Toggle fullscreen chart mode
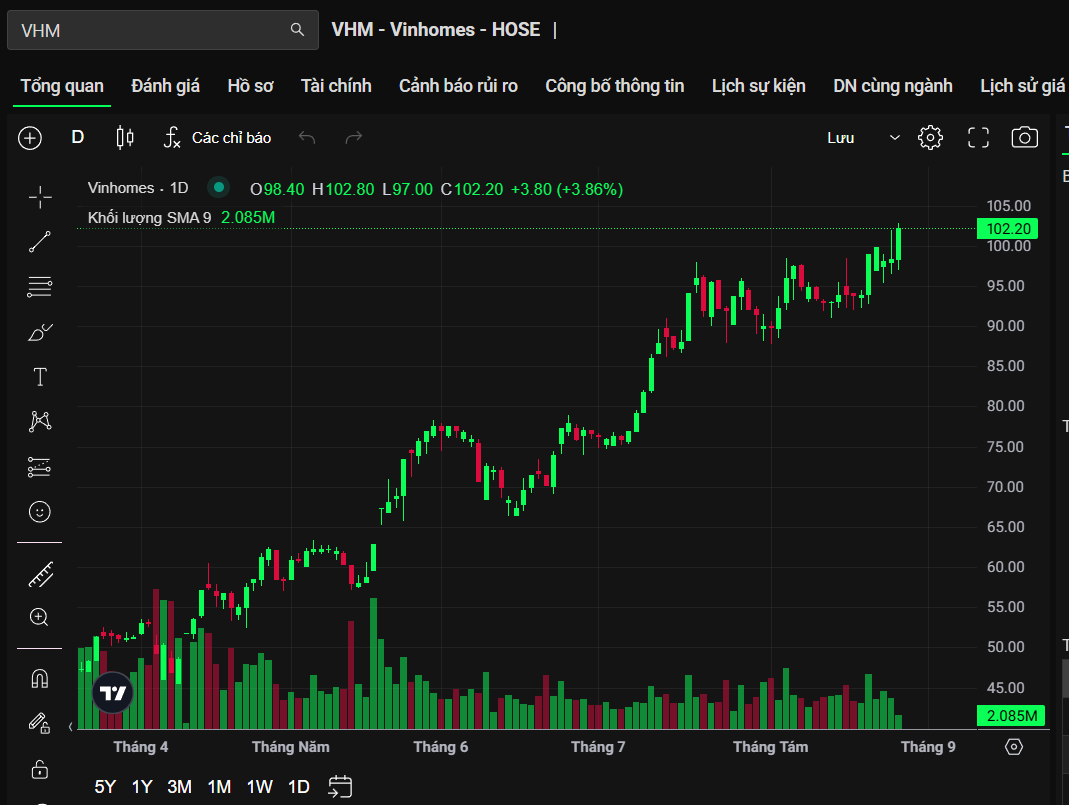This screenshot has height=805, width=1069. [x=978, y=138]
